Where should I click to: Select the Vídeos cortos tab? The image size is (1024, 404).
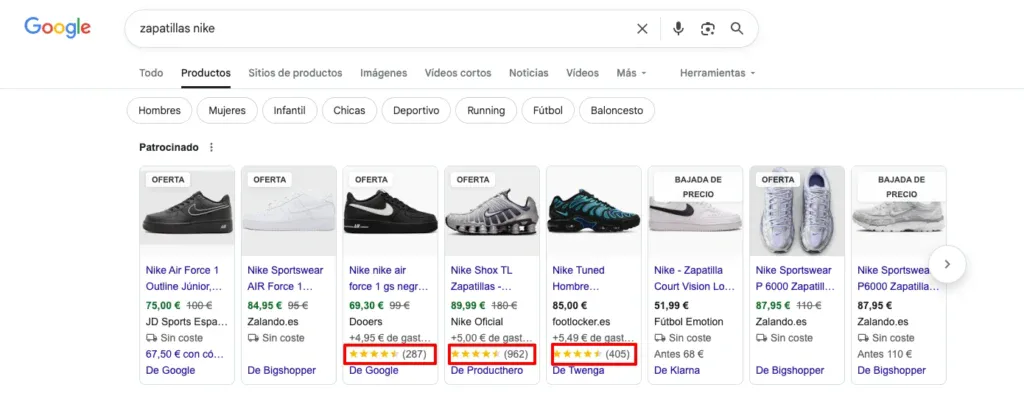click(457, 73)
